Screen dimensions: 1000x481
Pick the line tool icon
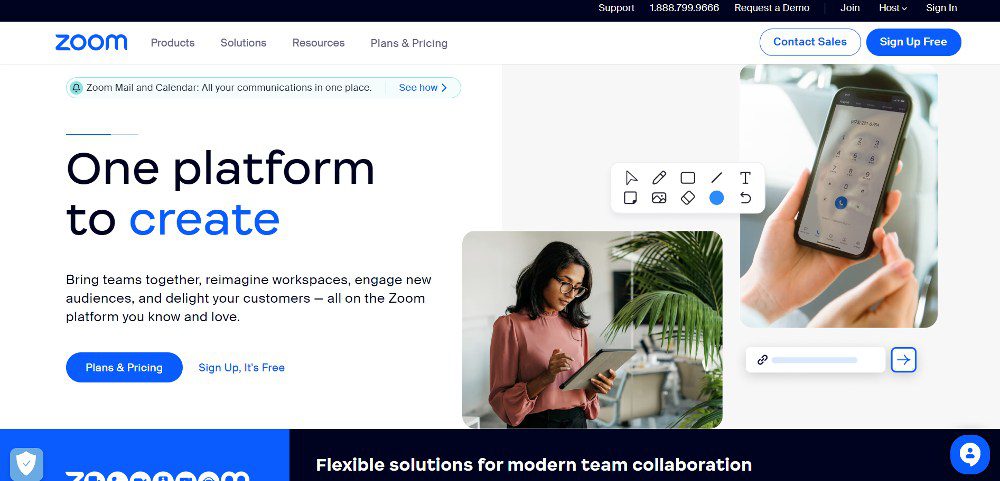pyautogui.click(x=716, y=178)
